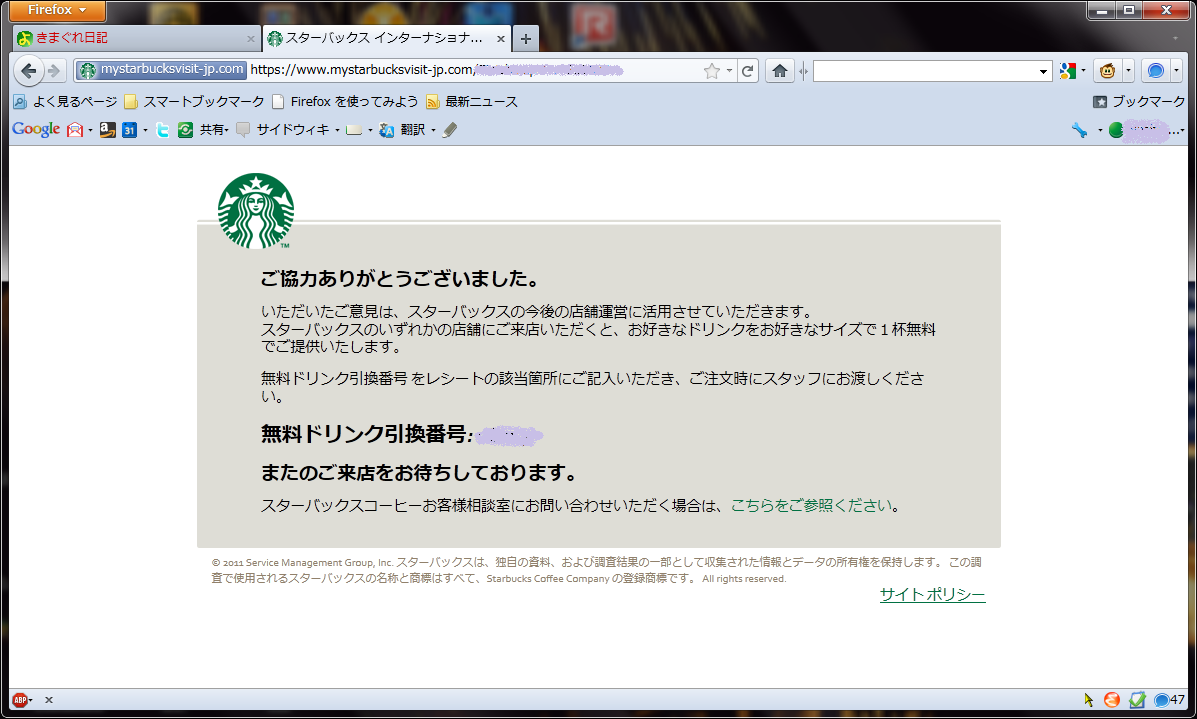Open the よく見るページ bookmark folder
Viewport: 1197px width, 719px height.
pos(65,102)
